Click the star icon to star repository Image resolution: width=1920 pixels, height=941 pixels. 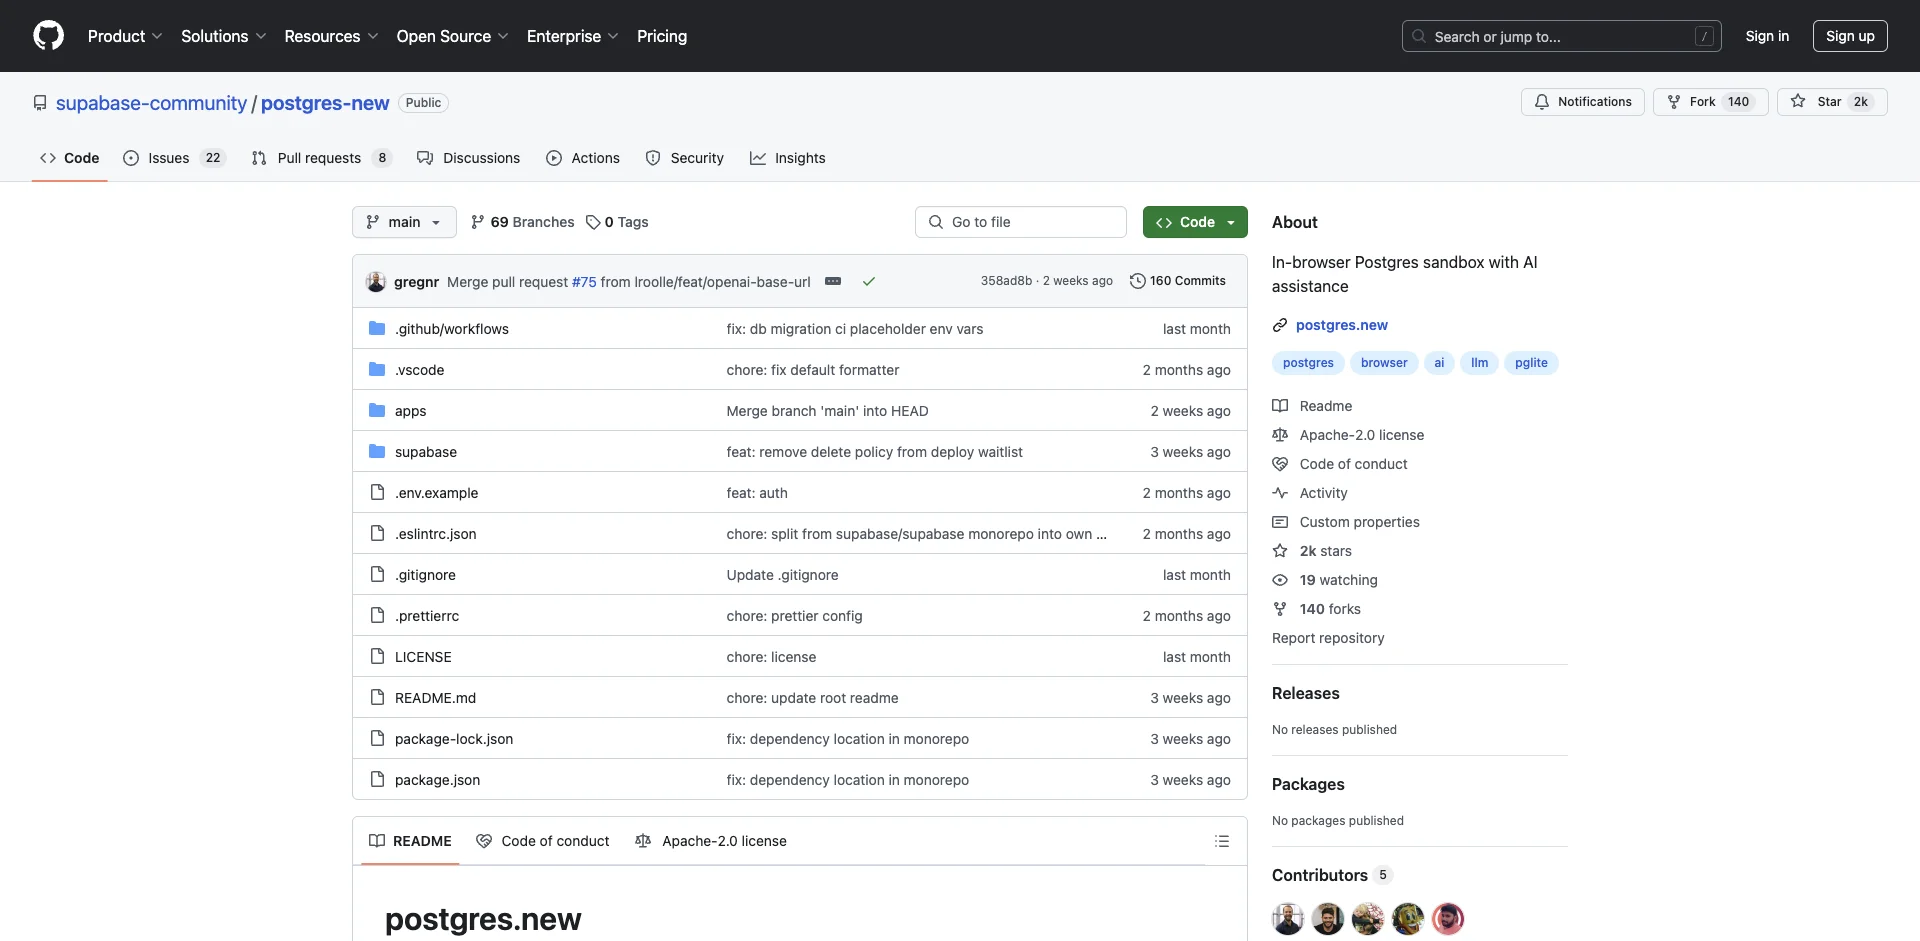coord(1798,102)
